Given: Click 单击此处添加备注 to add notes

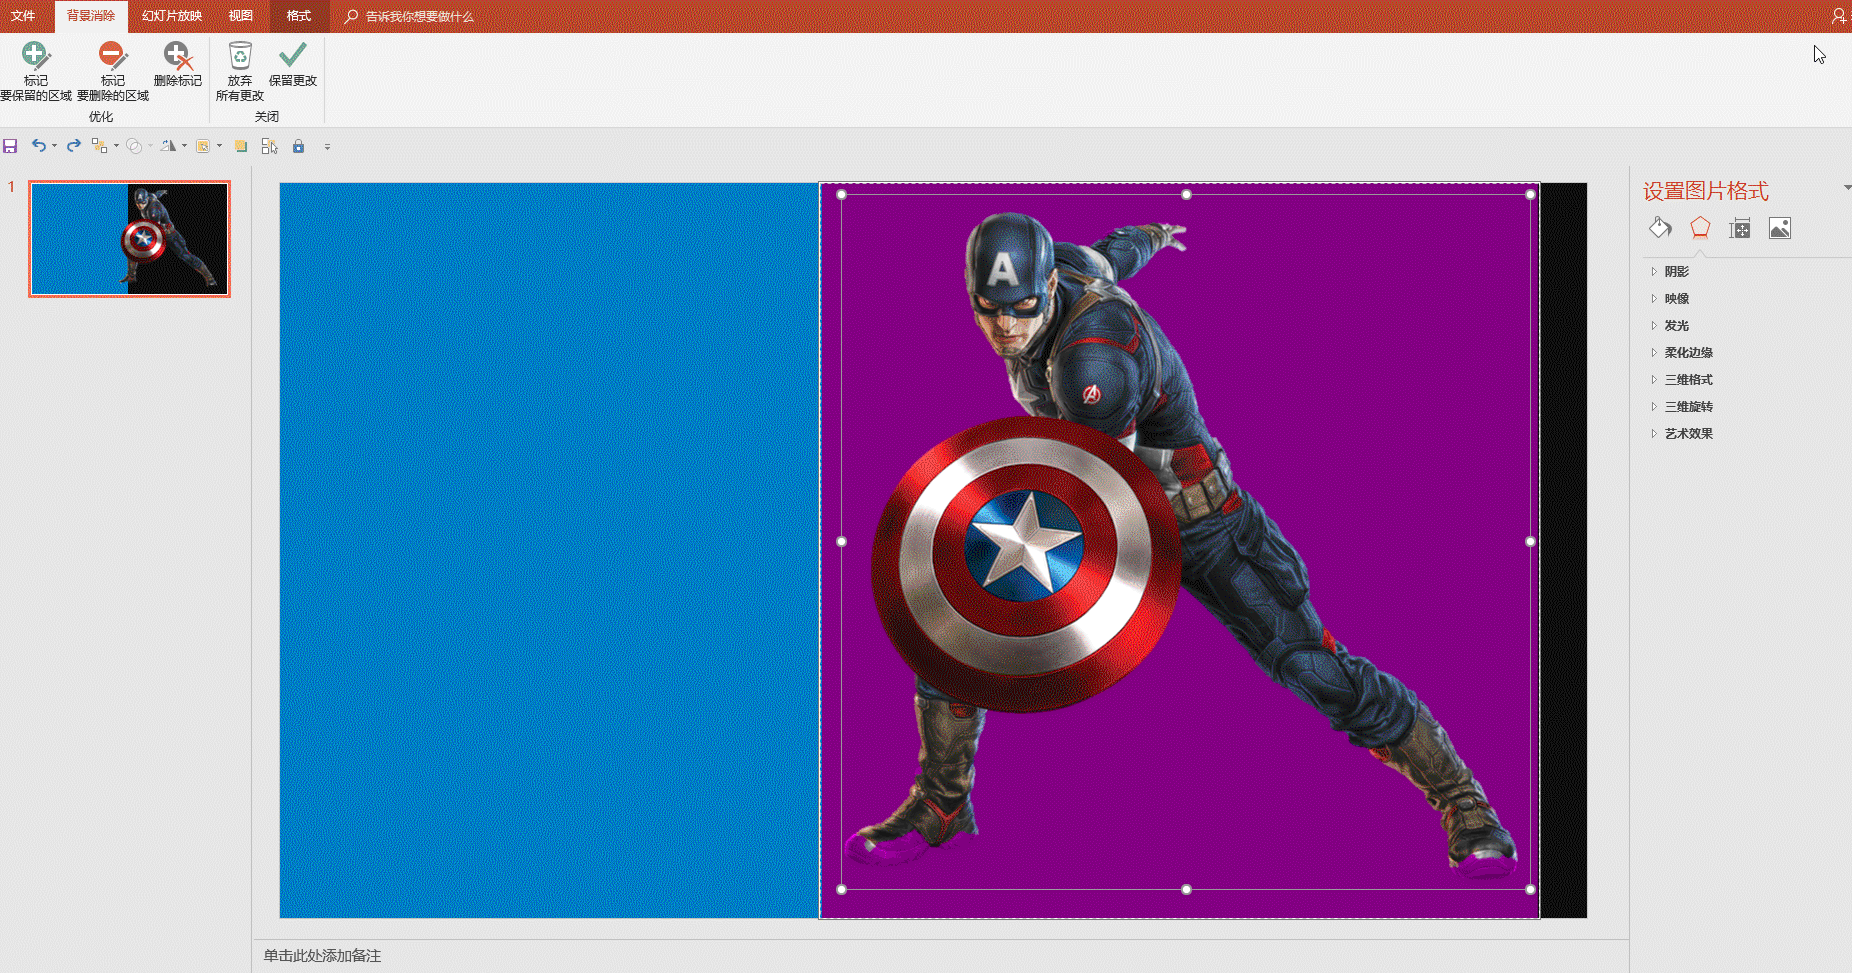Looking at the screenshot, I should pos(322,956).
